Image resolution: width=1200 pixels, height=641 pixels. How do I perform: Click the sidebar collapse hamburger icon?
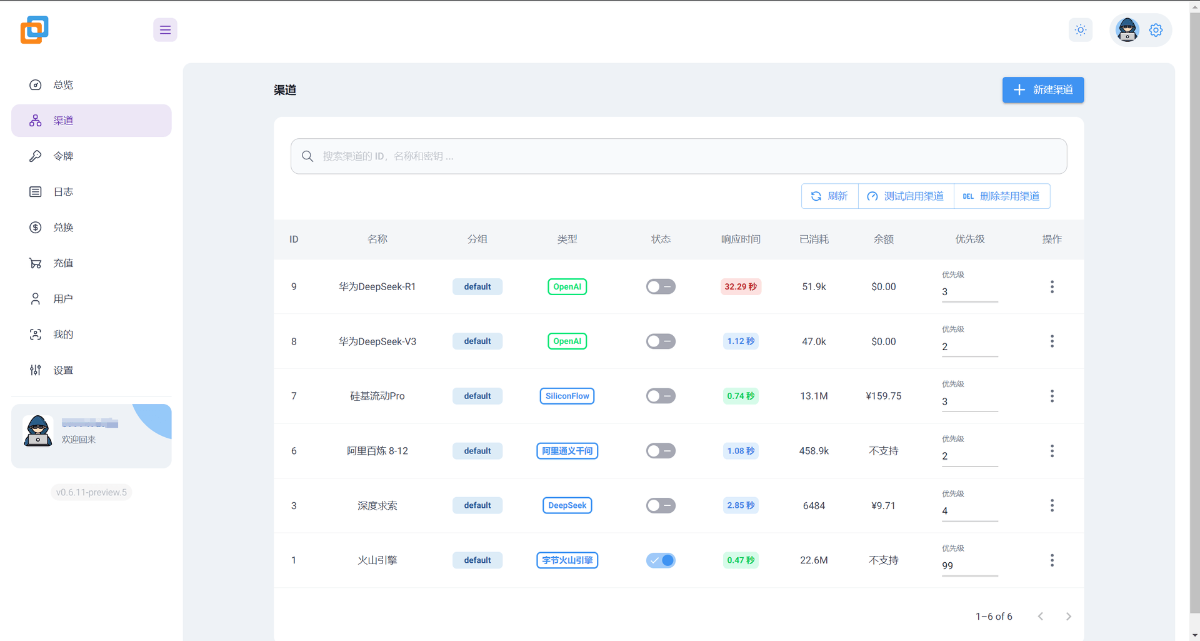pos(165,29)
